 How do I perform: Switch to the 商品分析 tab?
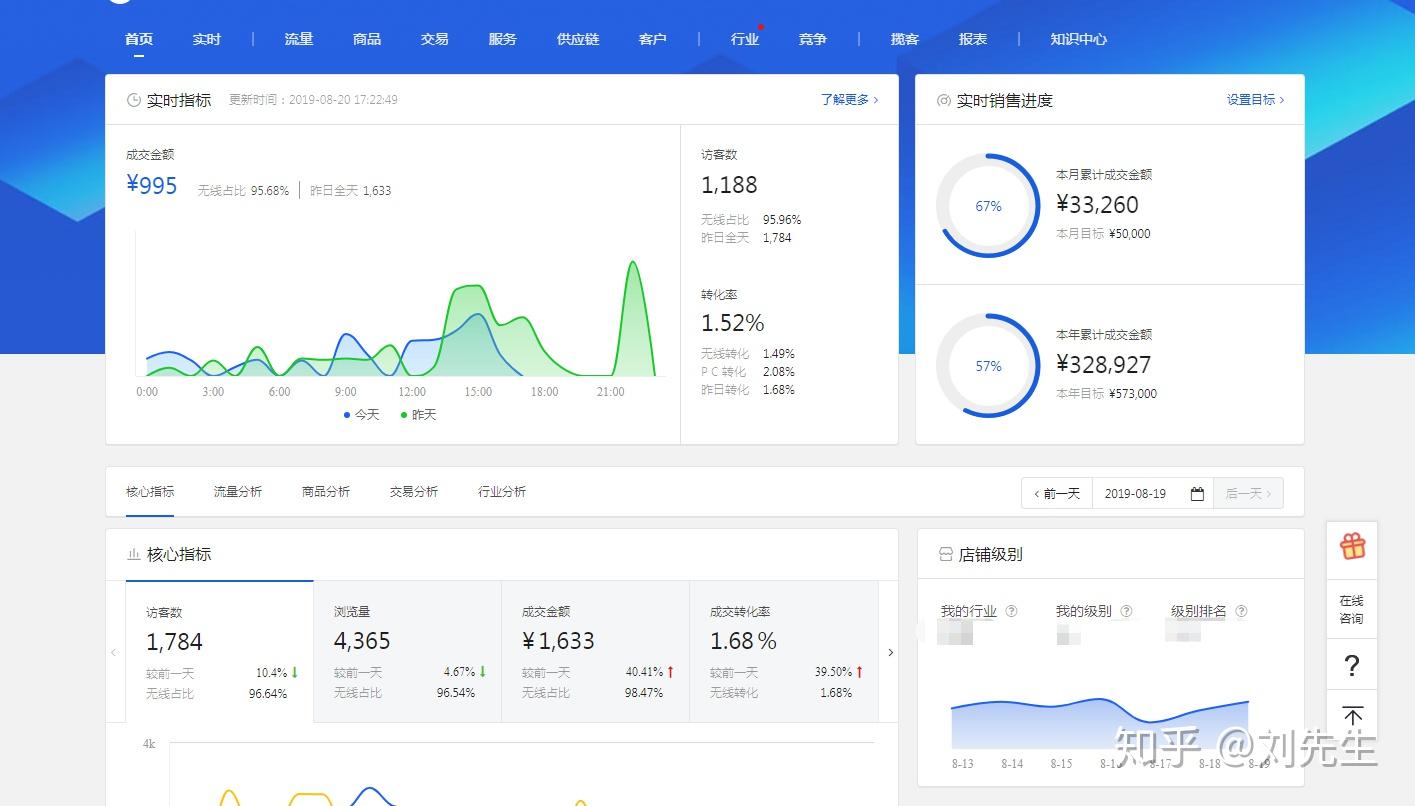[326, 492]
